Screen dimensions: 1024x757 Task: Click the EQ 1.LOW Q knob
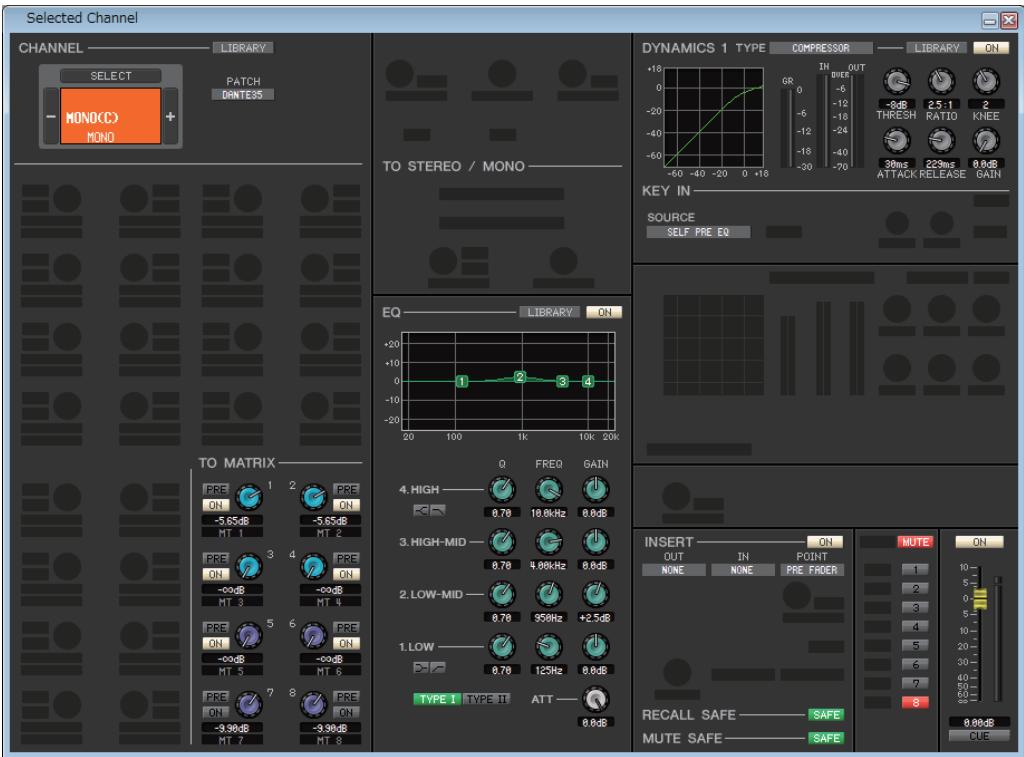(x=502, y=646)
